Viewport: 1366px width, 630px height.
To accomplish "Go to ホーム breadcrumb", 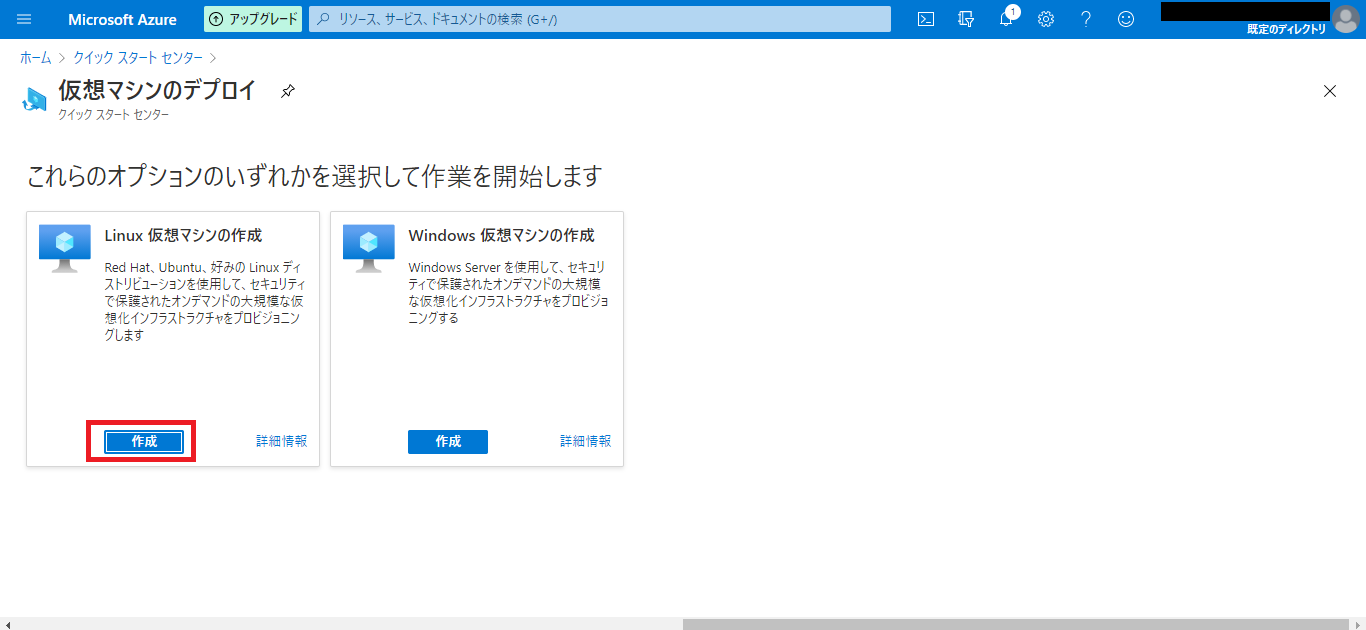I will coord(35,58).
